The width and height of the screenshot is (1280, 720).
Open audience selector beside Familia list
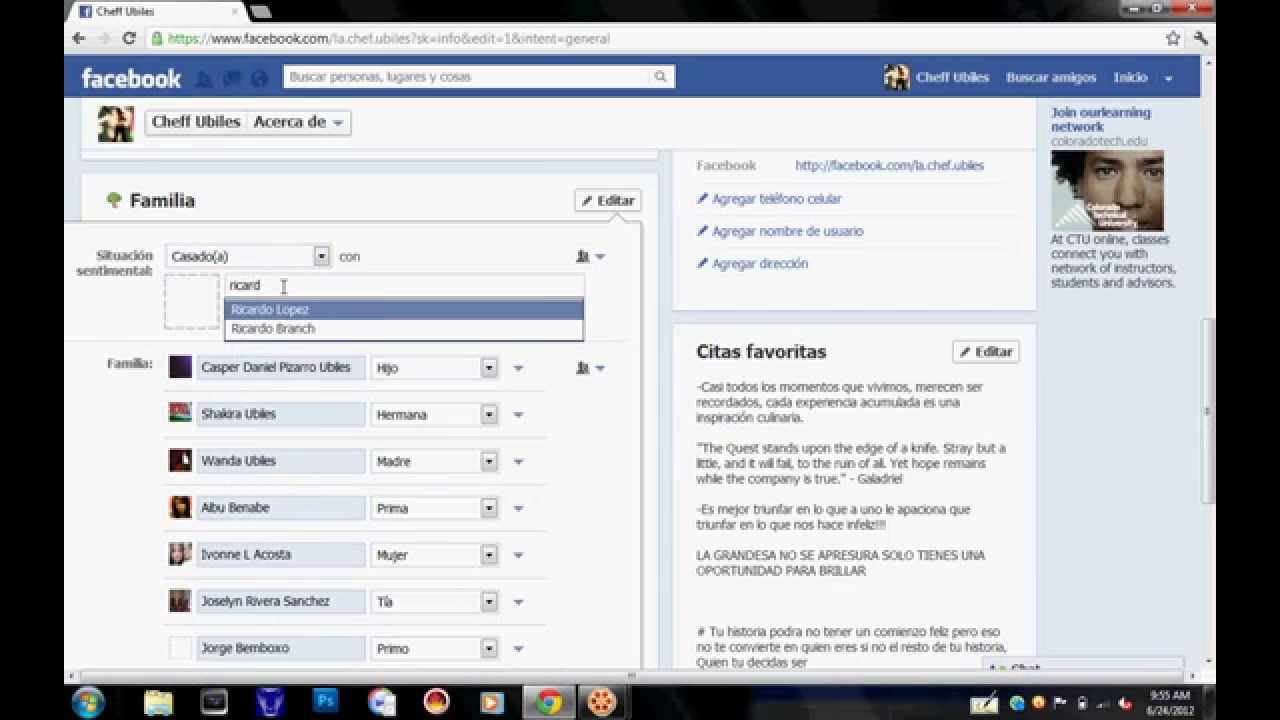pos(590,368)
